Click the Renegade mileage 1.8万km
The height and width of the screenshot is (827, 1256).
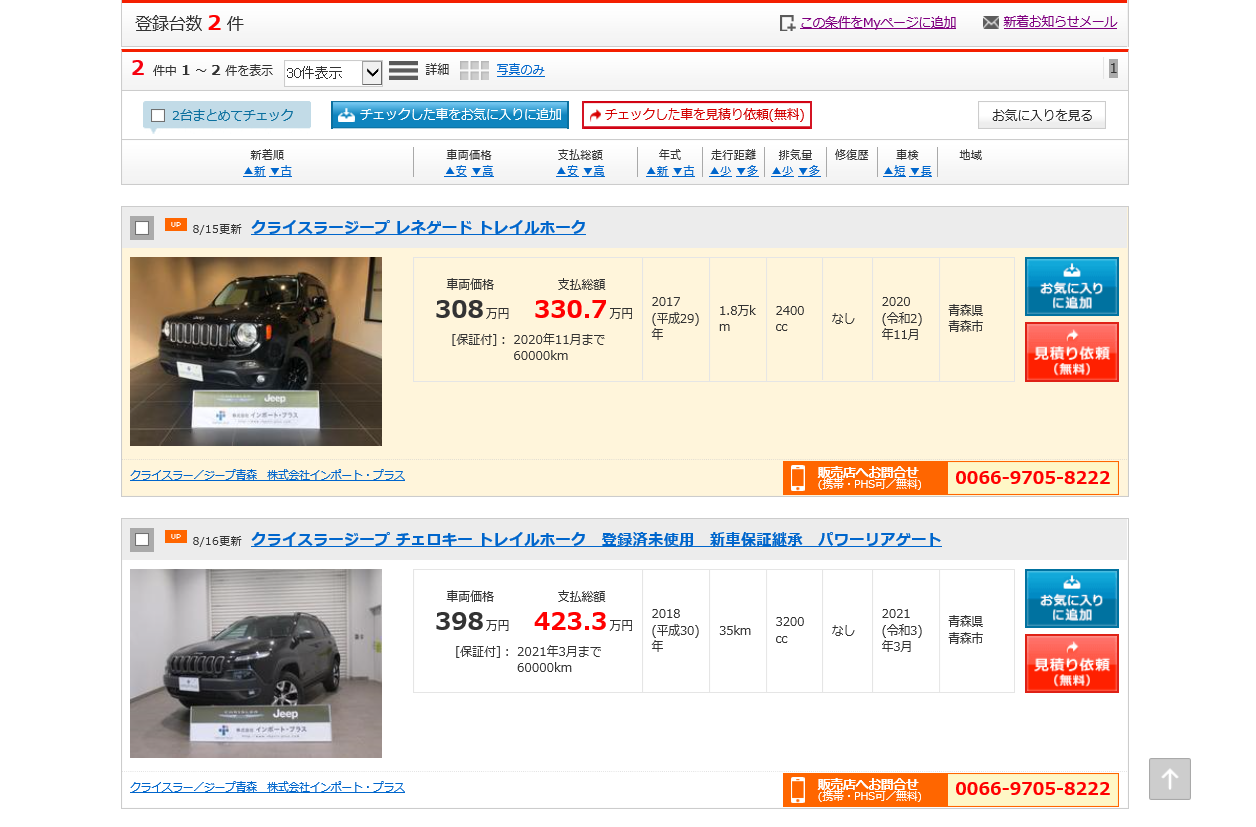738,318
